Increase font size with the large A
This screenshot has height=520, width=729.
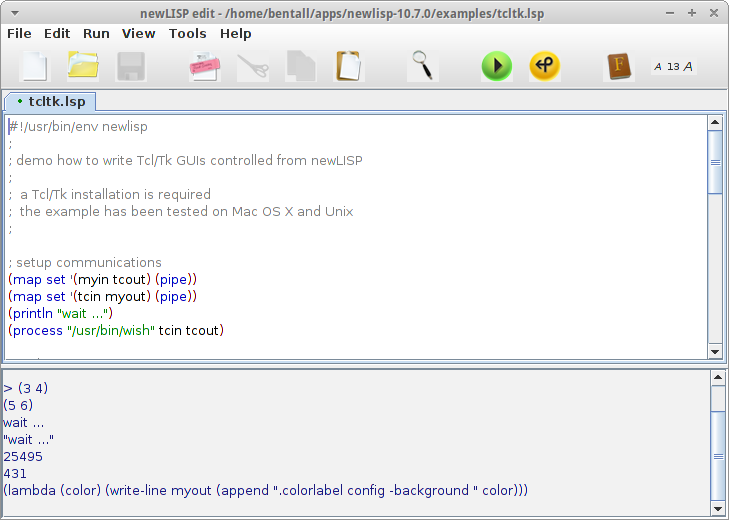coord(689,67)
